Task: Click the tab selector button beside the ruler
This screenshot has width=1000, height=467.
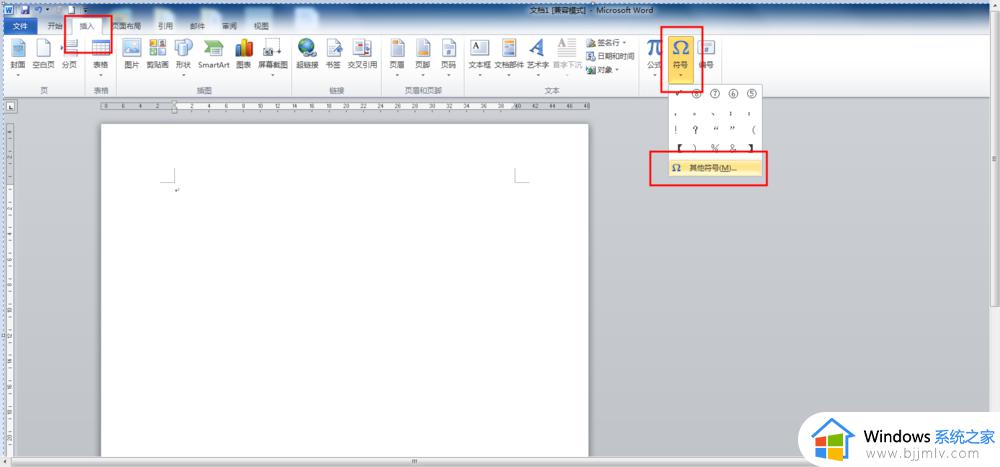Action: (x=11, y=107)
